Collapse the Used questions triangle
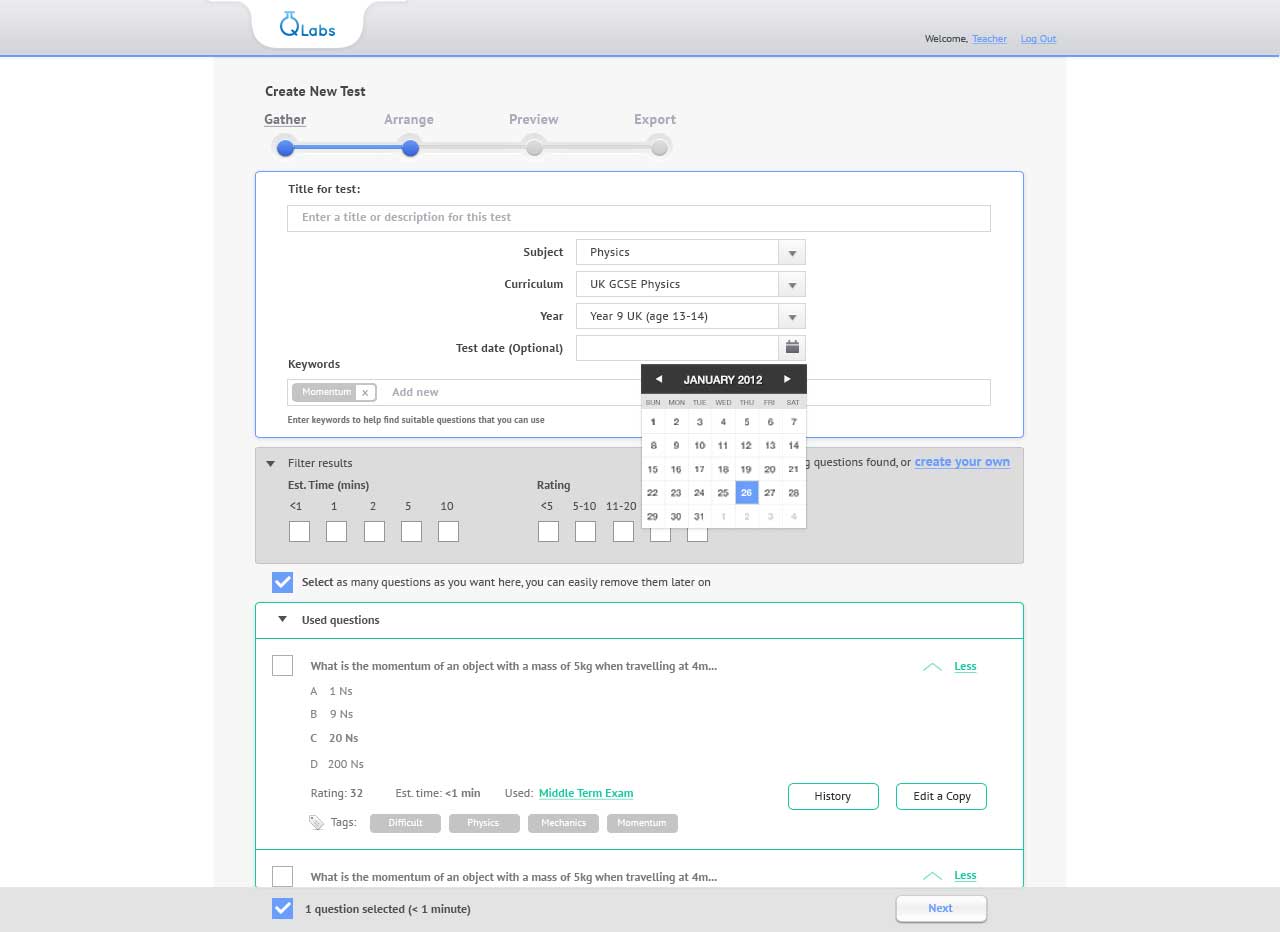Screen dimensions: 1280x932 pyautogui.click(x=283, y=620)
